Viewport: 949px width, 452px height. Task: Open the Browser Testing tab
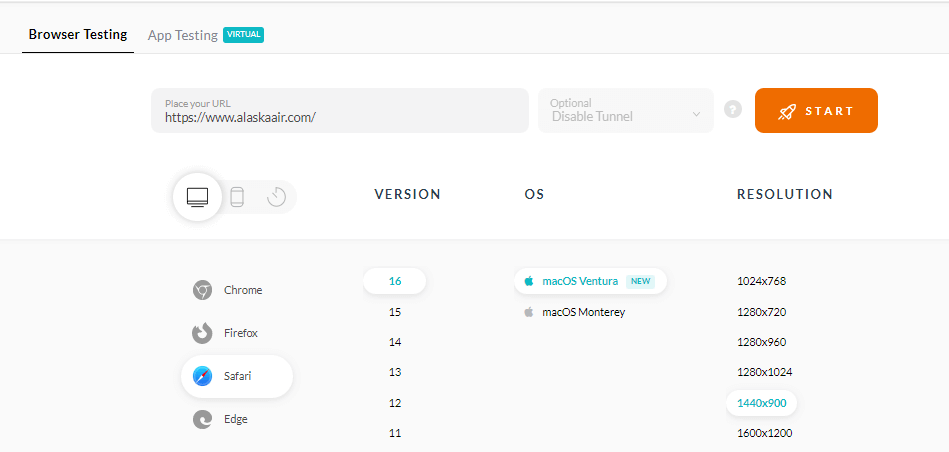pos(78,34)
